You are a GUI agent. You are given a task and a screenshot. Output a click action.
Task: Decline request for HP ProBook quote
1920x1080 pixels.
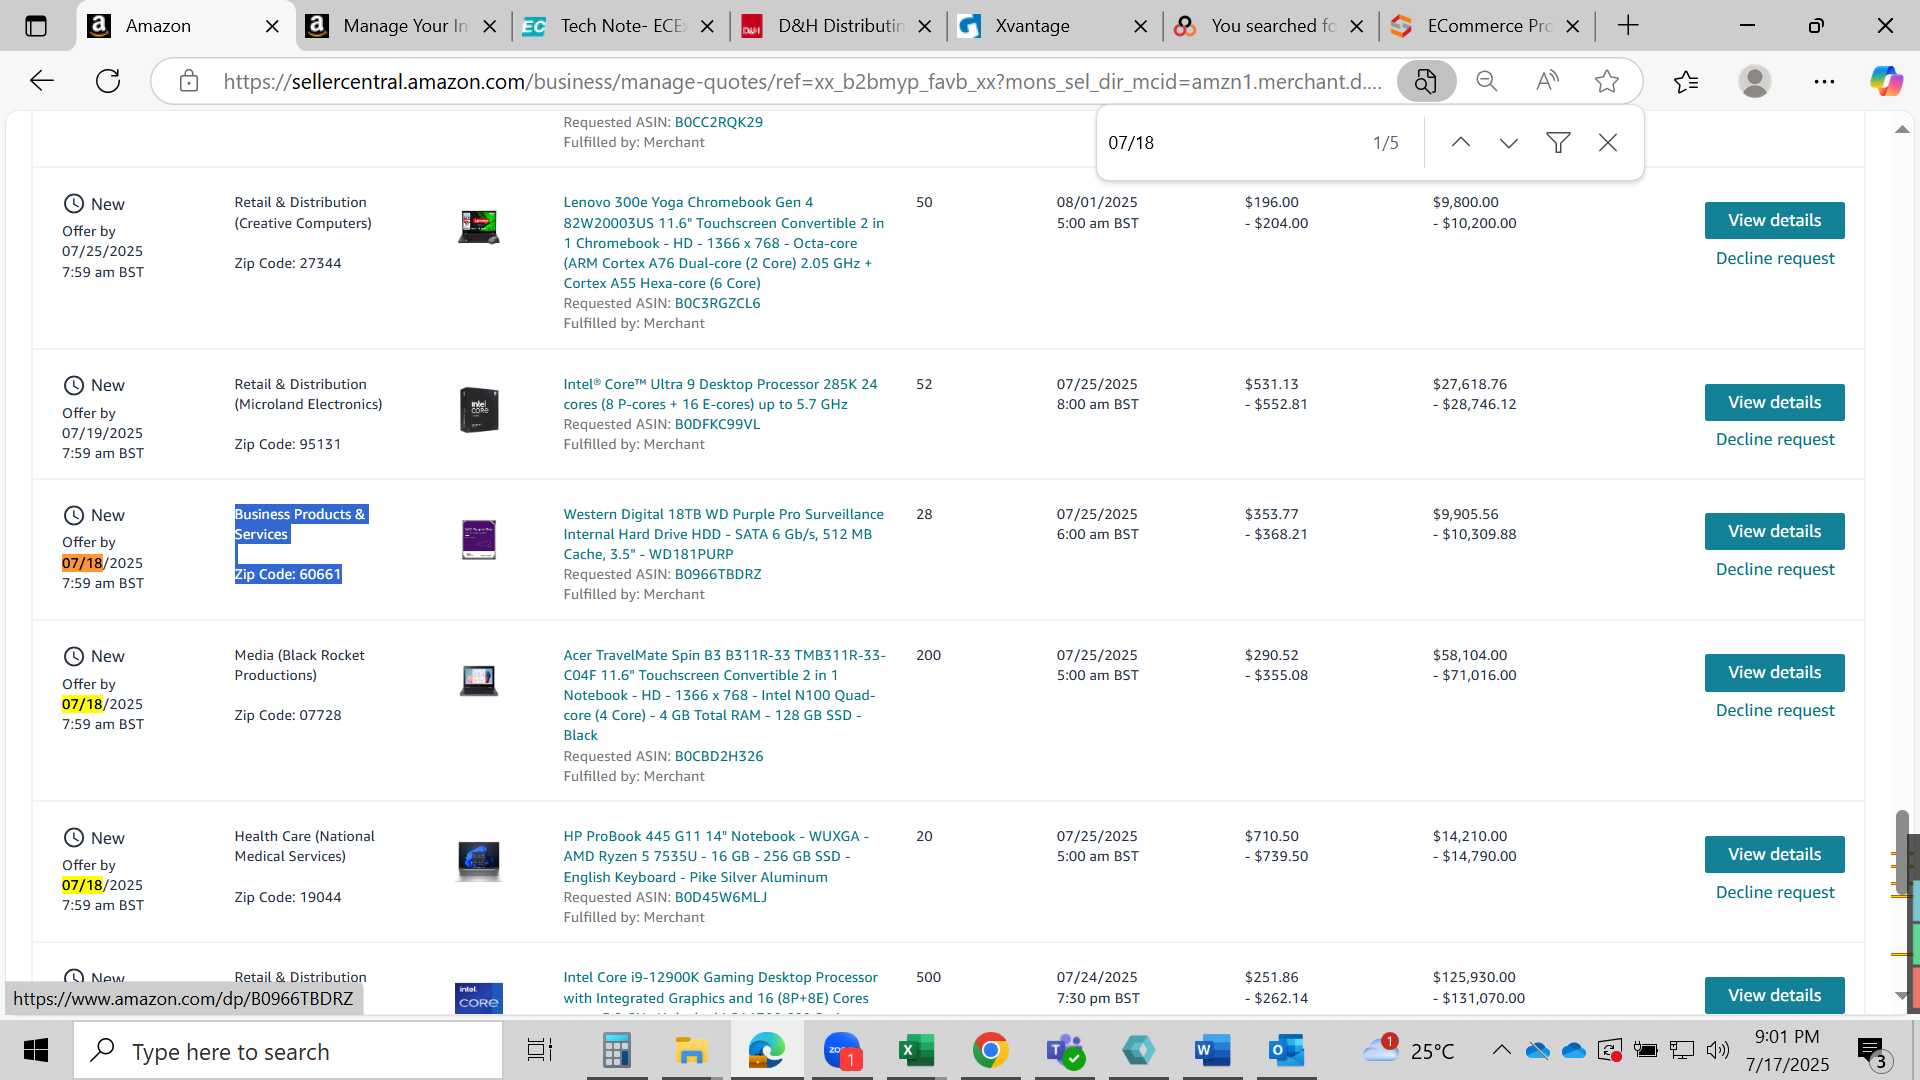click(1775, 893)
